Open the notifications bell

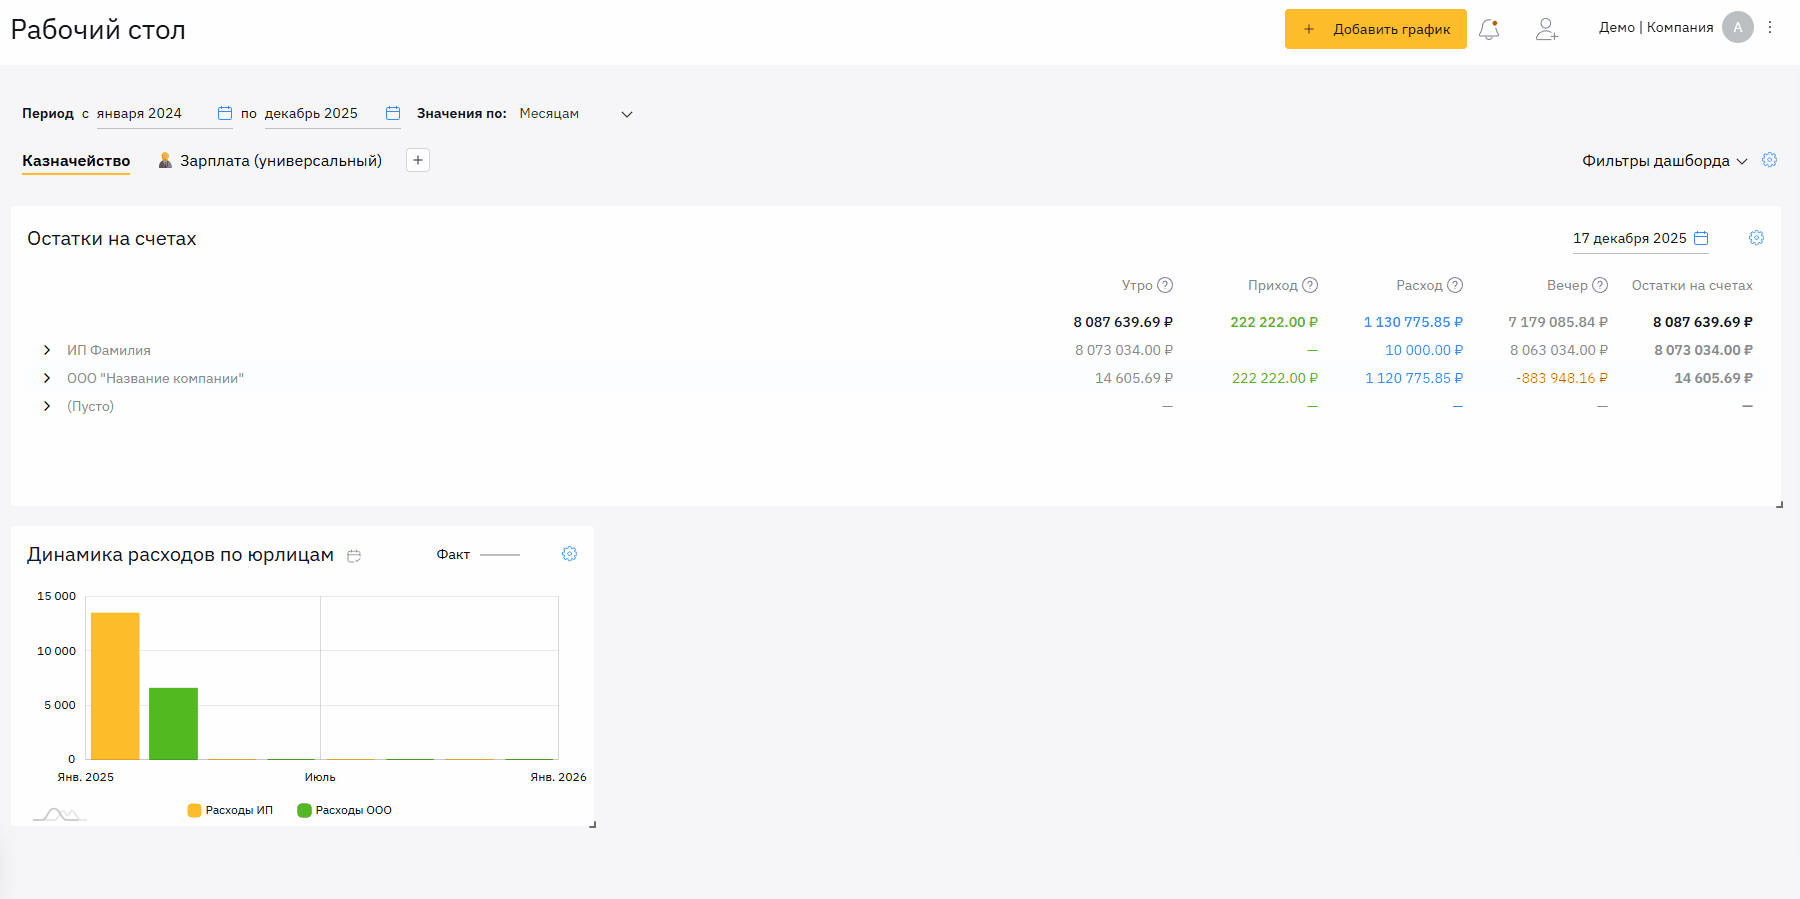1489,29
